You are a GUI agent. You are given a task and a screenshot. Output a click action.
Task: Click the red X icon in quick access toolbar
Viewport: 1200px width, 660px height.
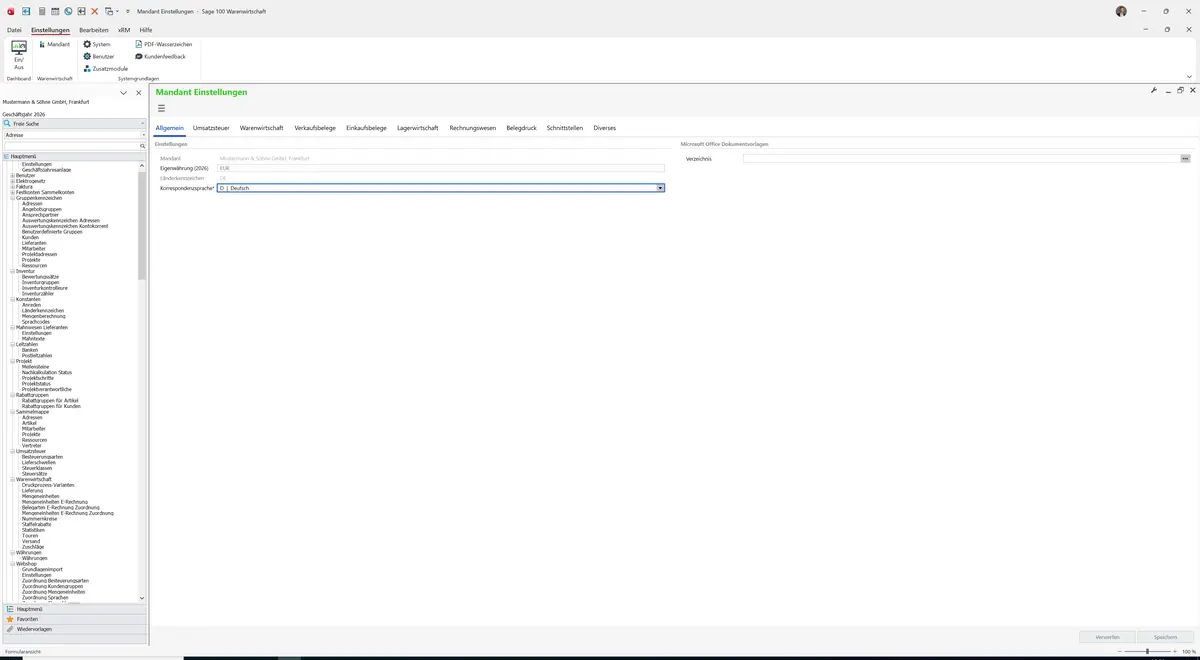[94, 11]
